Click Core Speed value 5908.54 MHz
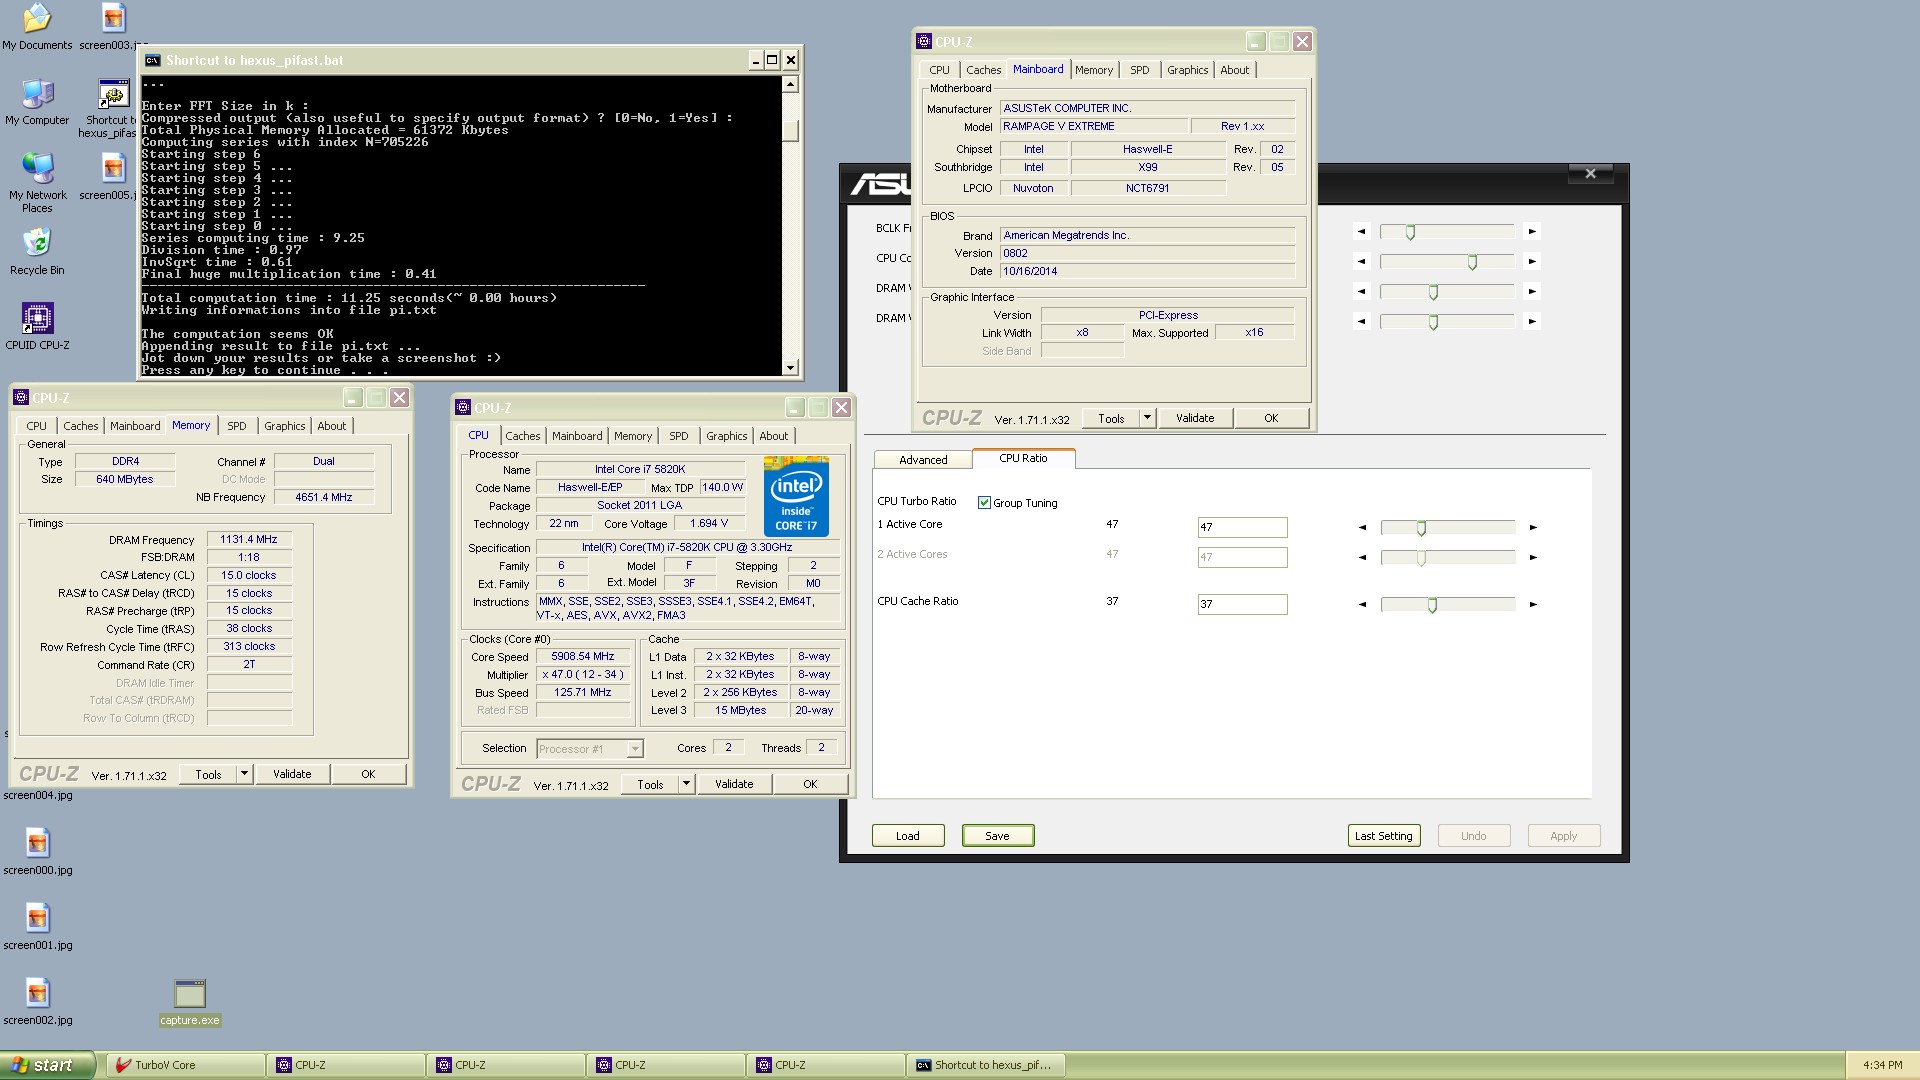Image resolution: width=1920 pixels, height=1080 pixels. [x=583, y=657]
